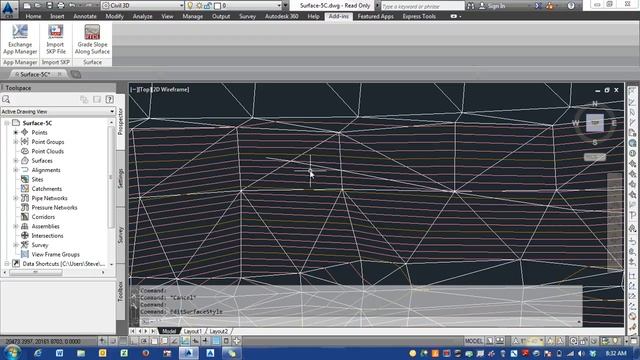
Task: Click the Toolspace tree vertical scrollbar
Action: (x=111, y=177)
